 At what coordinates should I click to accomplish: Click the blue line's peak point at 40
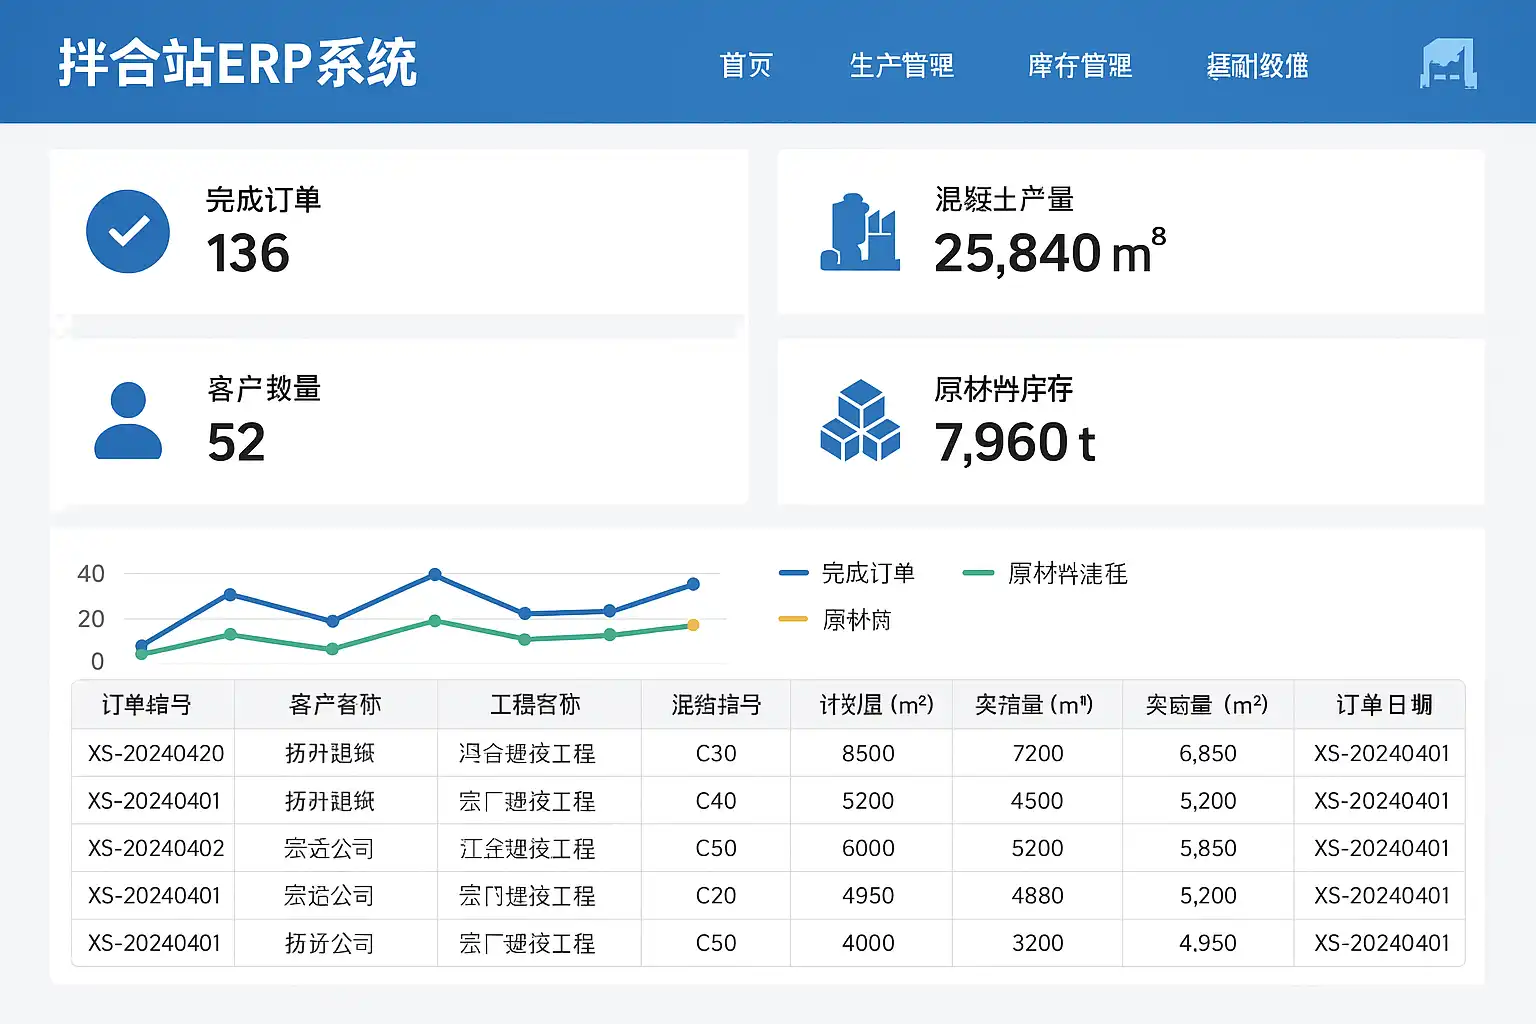(434, 575)
